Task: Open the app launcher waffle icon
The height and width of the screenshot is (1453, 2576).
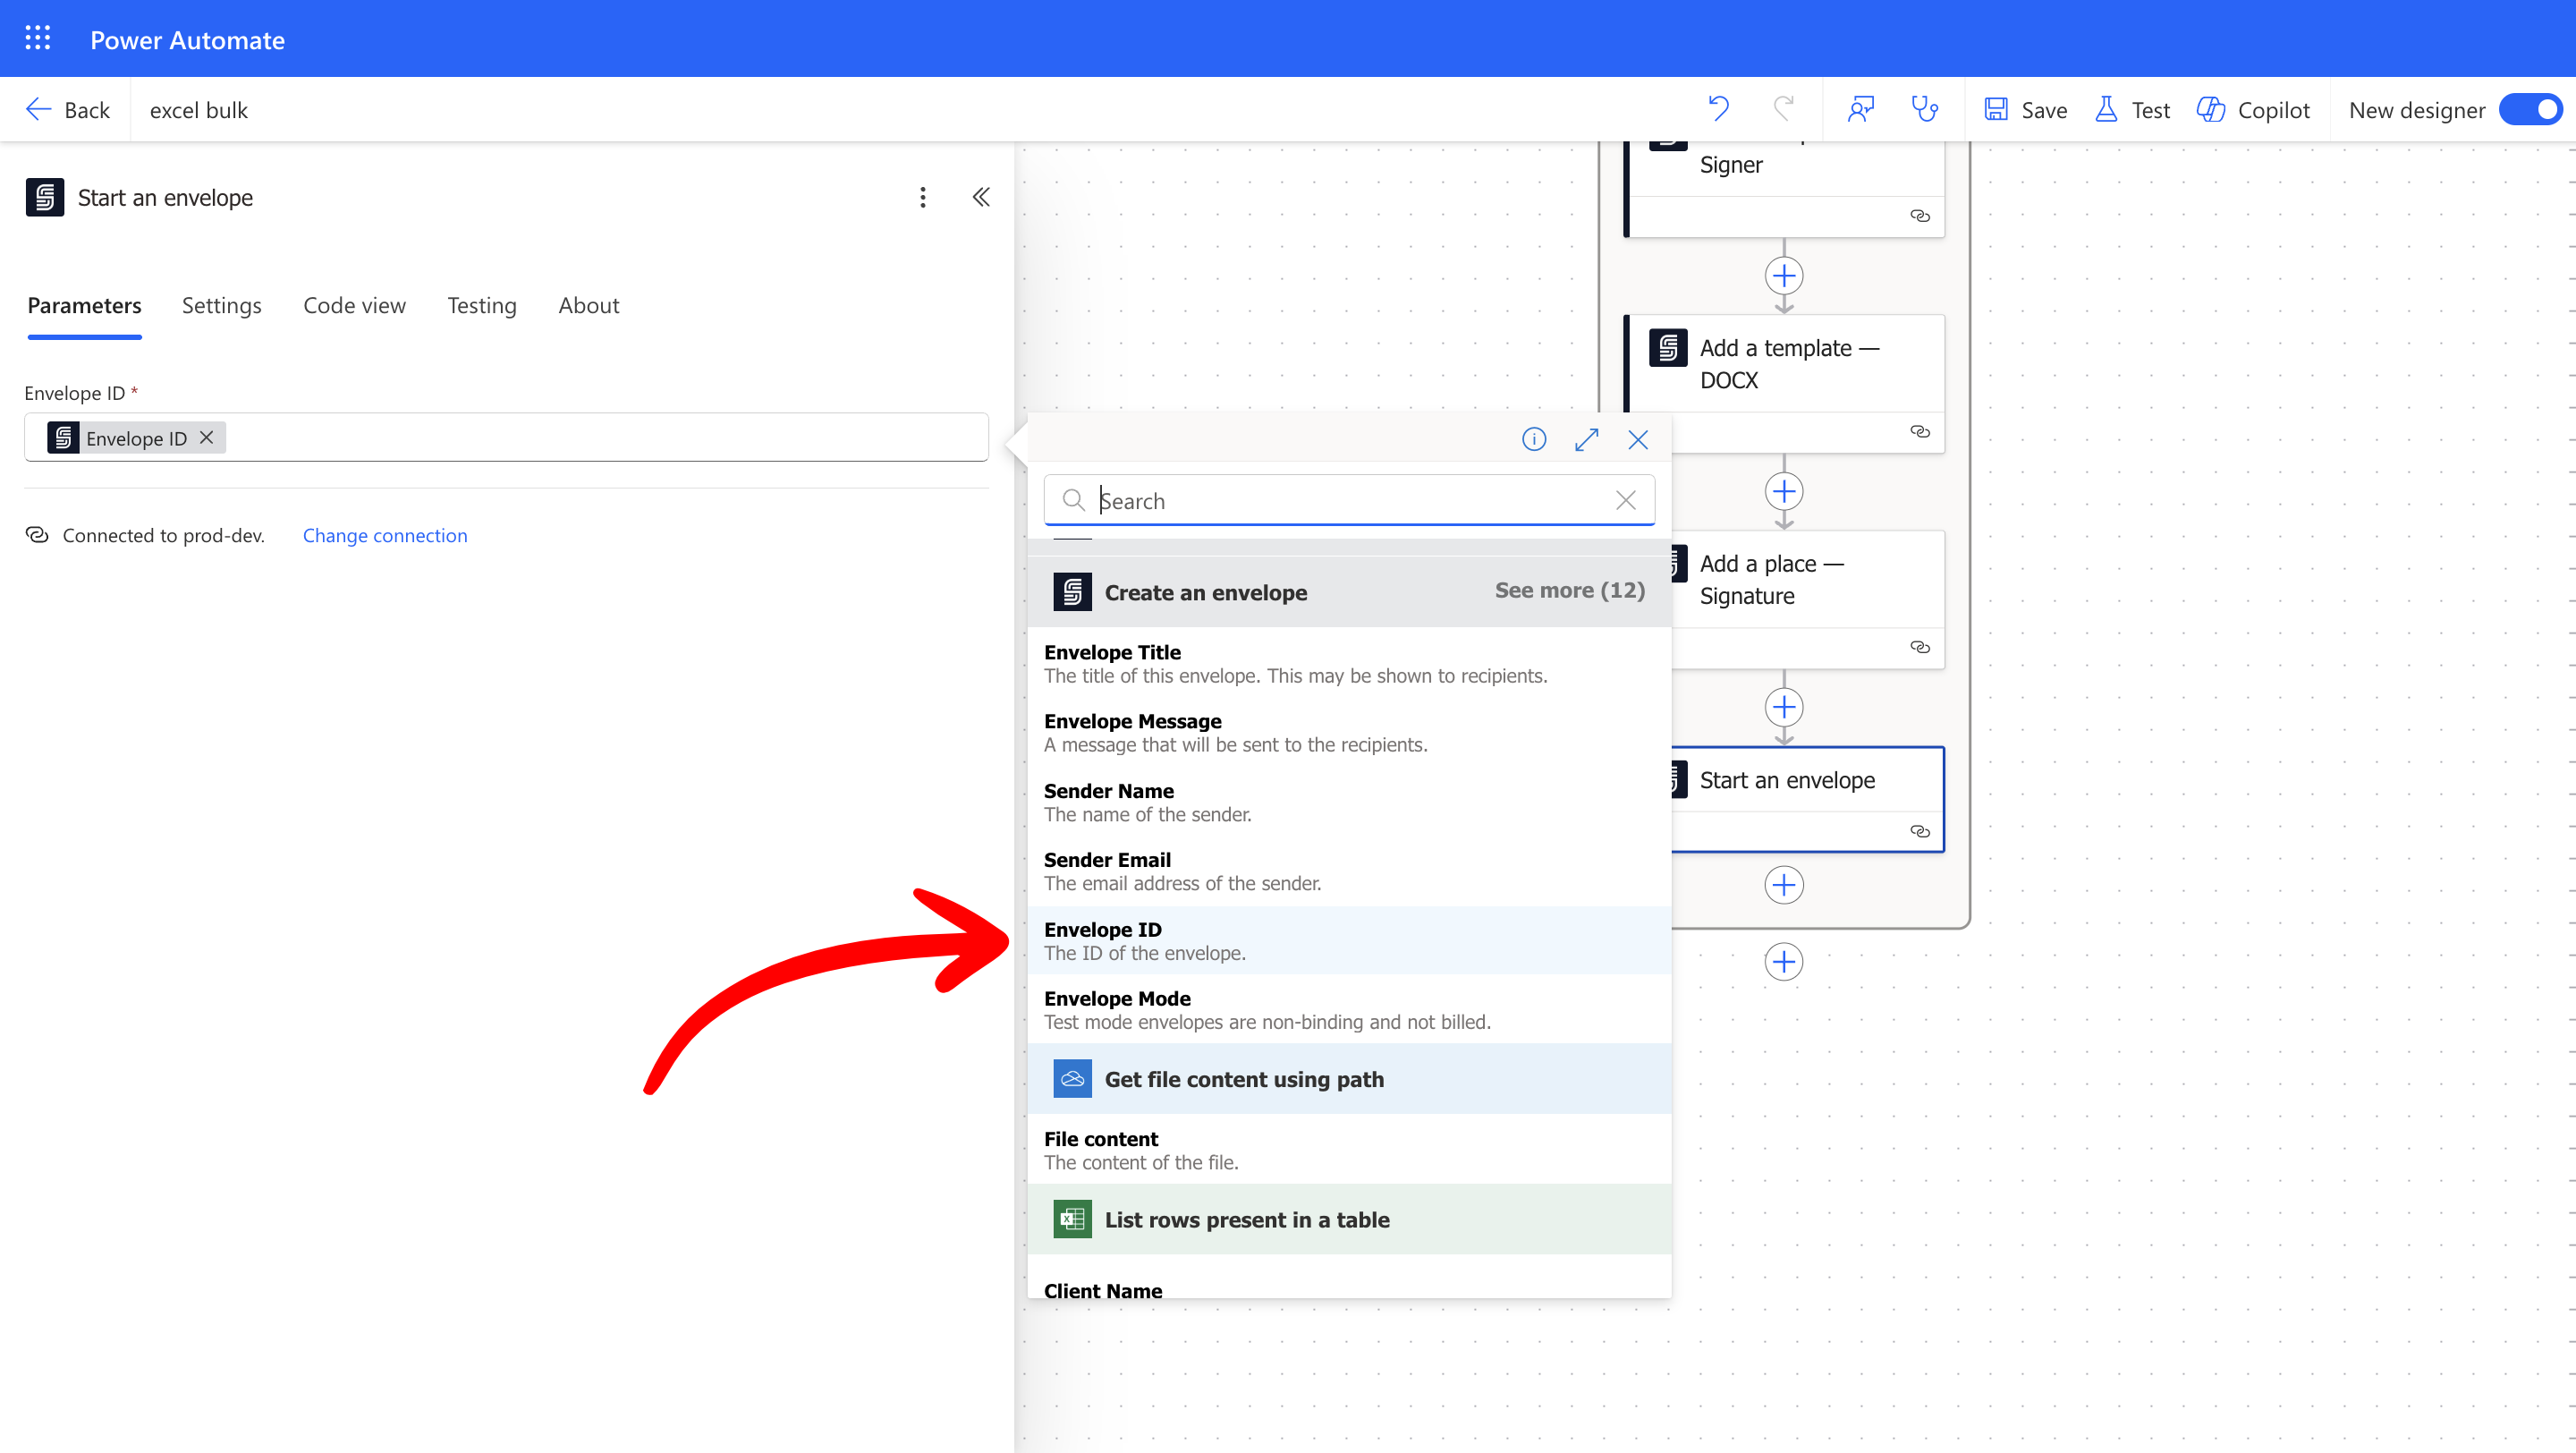Action: (x=38, y=39)
